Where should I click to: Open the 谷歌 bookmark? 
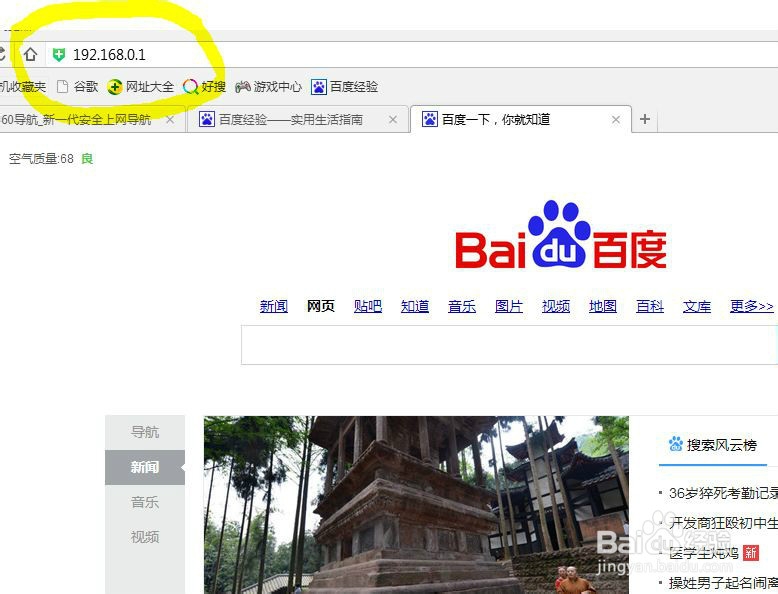[x=77, y=87]
